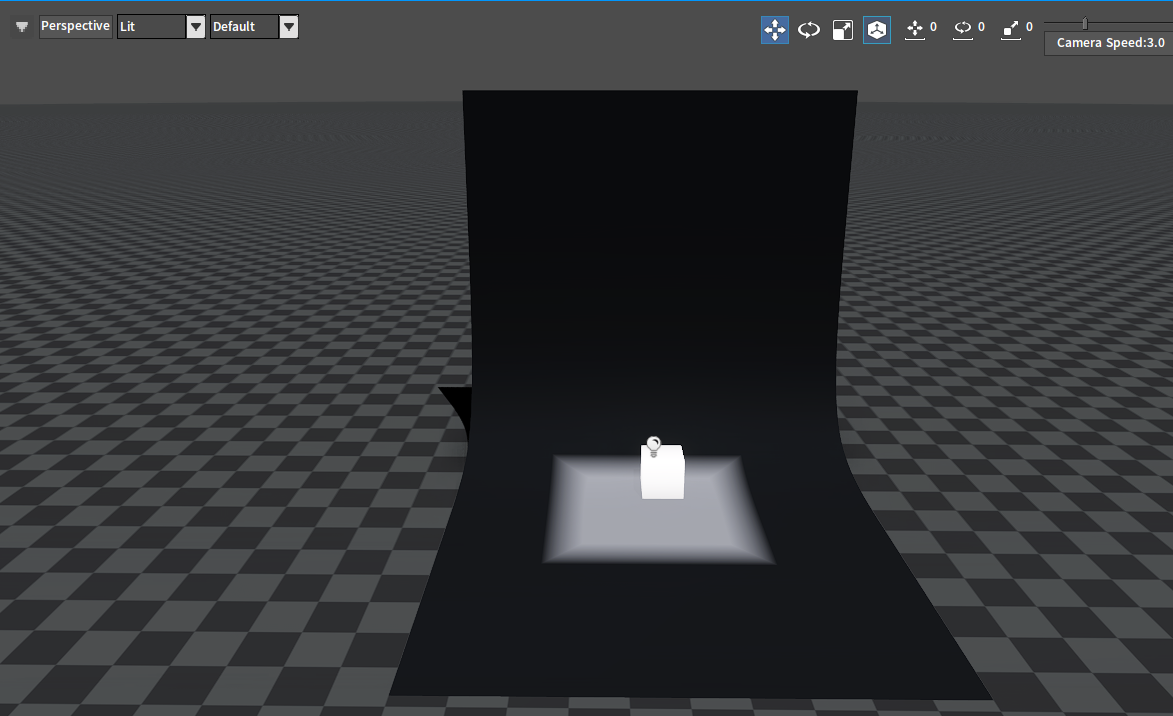Select the light bulb gizmo in viewport
This screenshot has width=1173, height=716.
[x=654, y=447]
